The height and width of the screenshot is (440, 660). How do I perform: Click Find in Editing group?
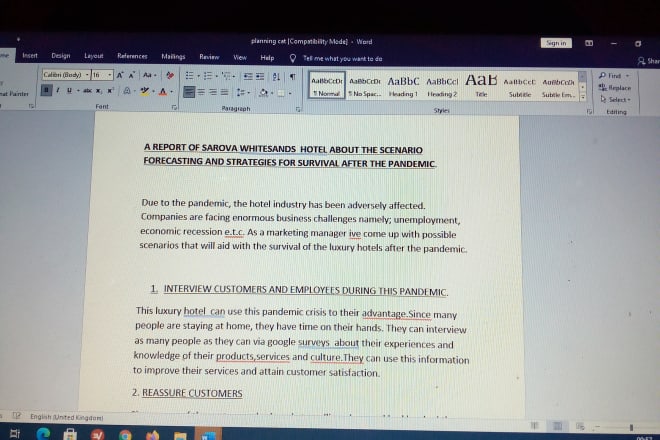click(x=614, y=76)
